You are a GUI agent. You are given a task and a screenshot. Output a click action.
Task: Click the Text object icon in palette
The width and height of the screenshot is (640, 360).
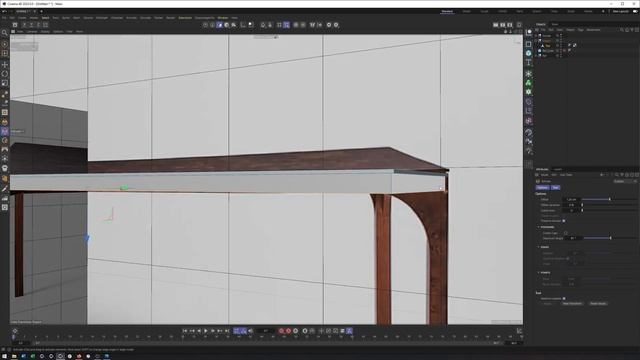click(529, 62)
